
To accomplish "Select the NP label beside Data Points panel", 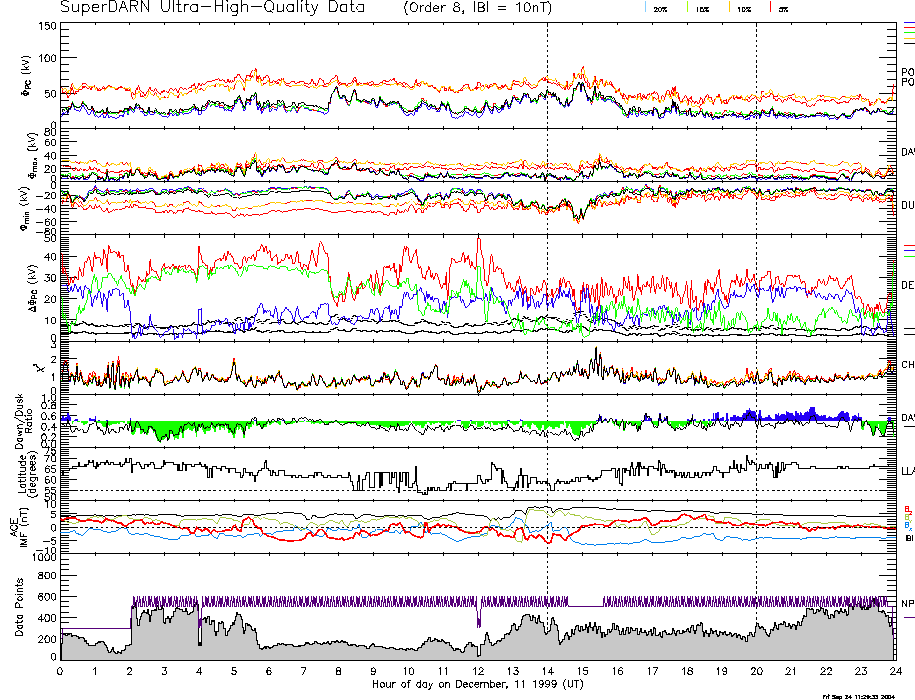I will click(907, 603).
